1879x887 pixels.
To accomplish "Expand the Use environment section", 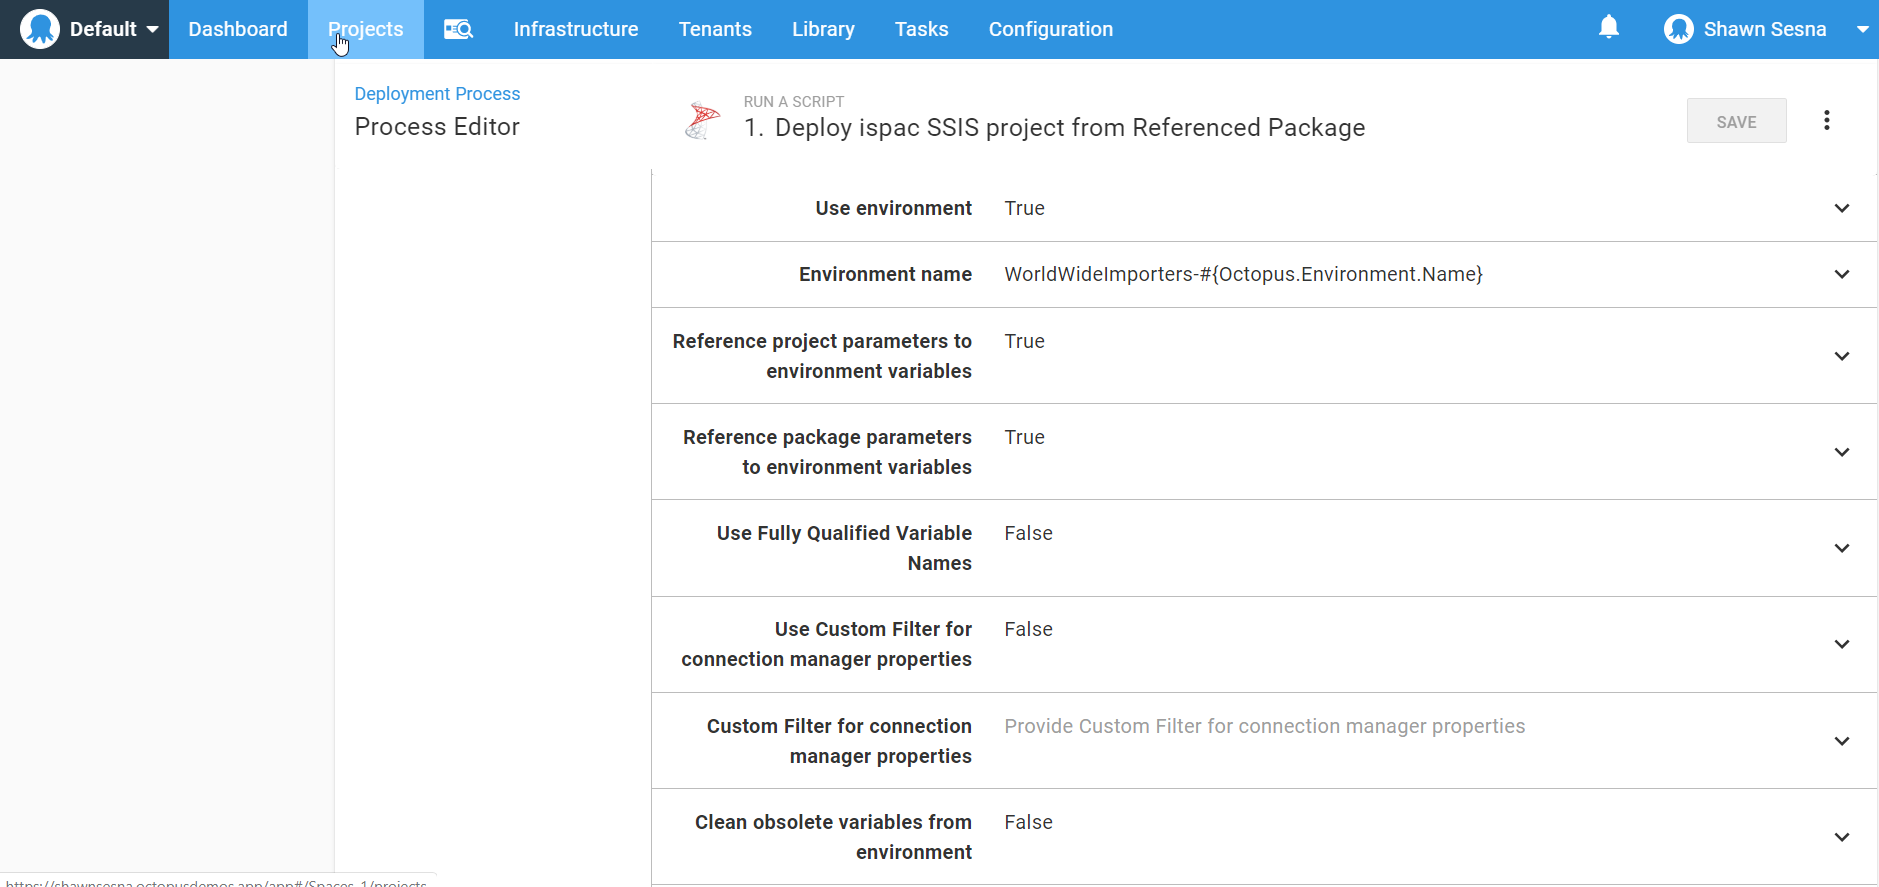I will 1841,208.
